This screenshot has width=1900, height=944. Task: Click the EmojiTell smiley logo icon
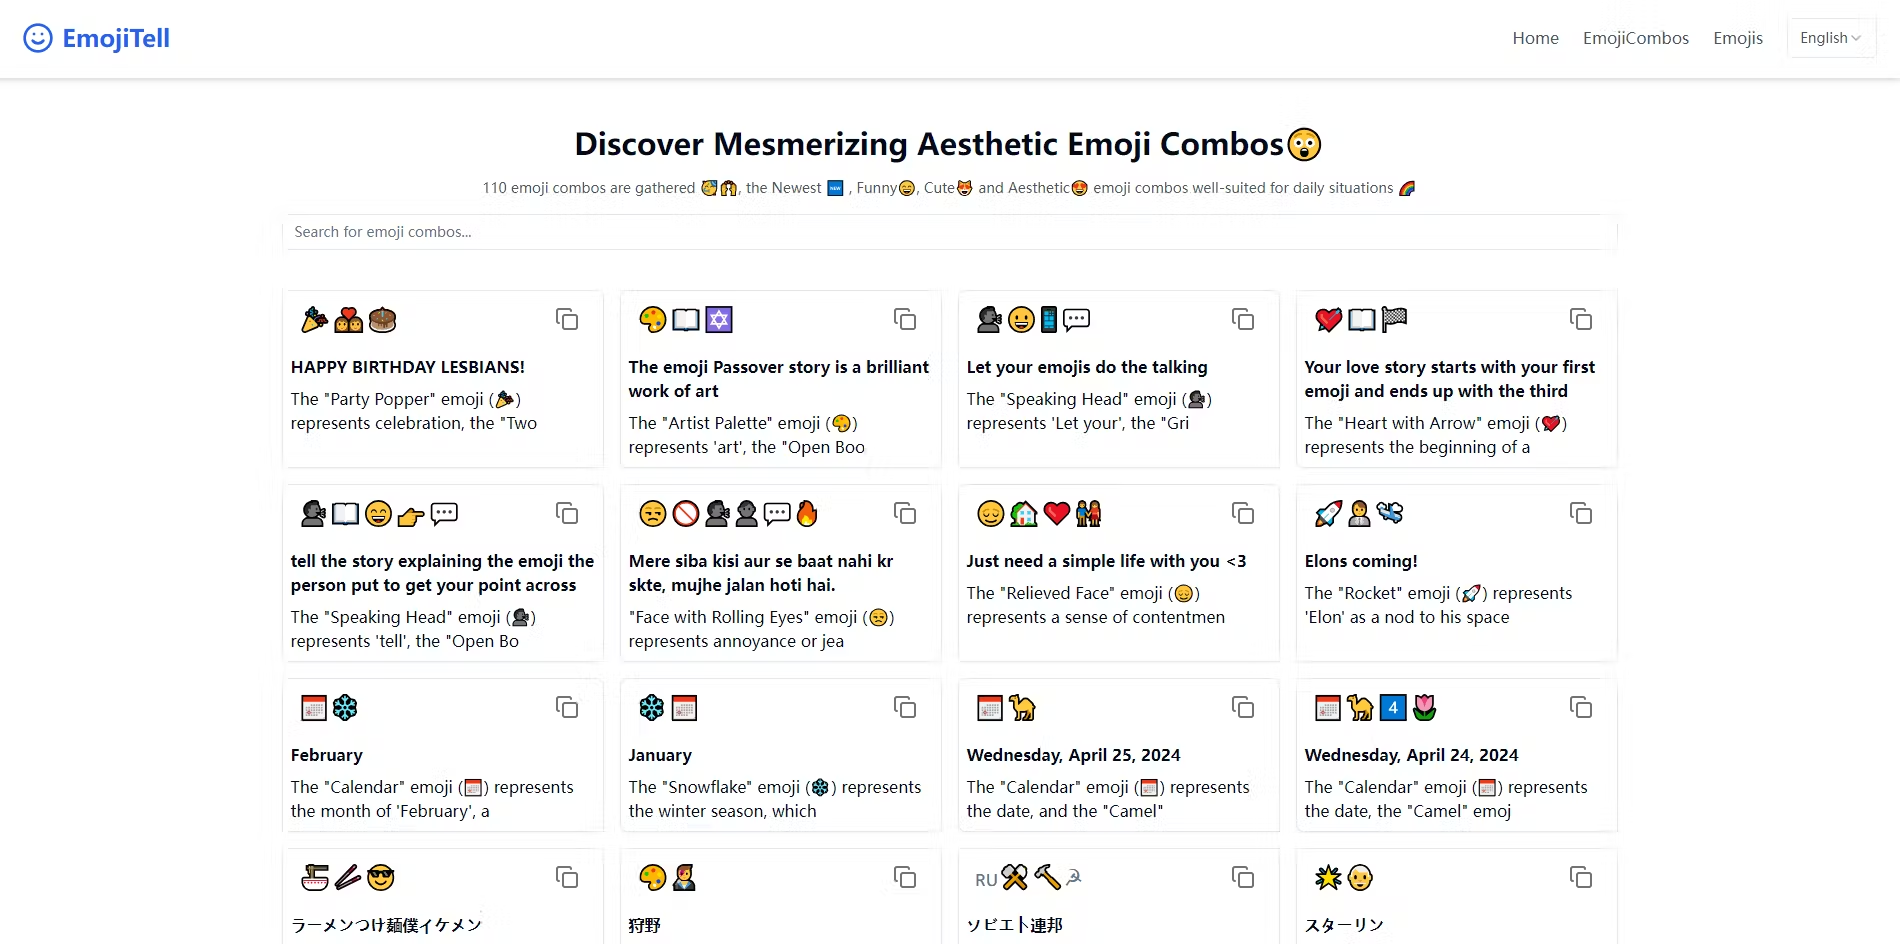click(38, 38)
